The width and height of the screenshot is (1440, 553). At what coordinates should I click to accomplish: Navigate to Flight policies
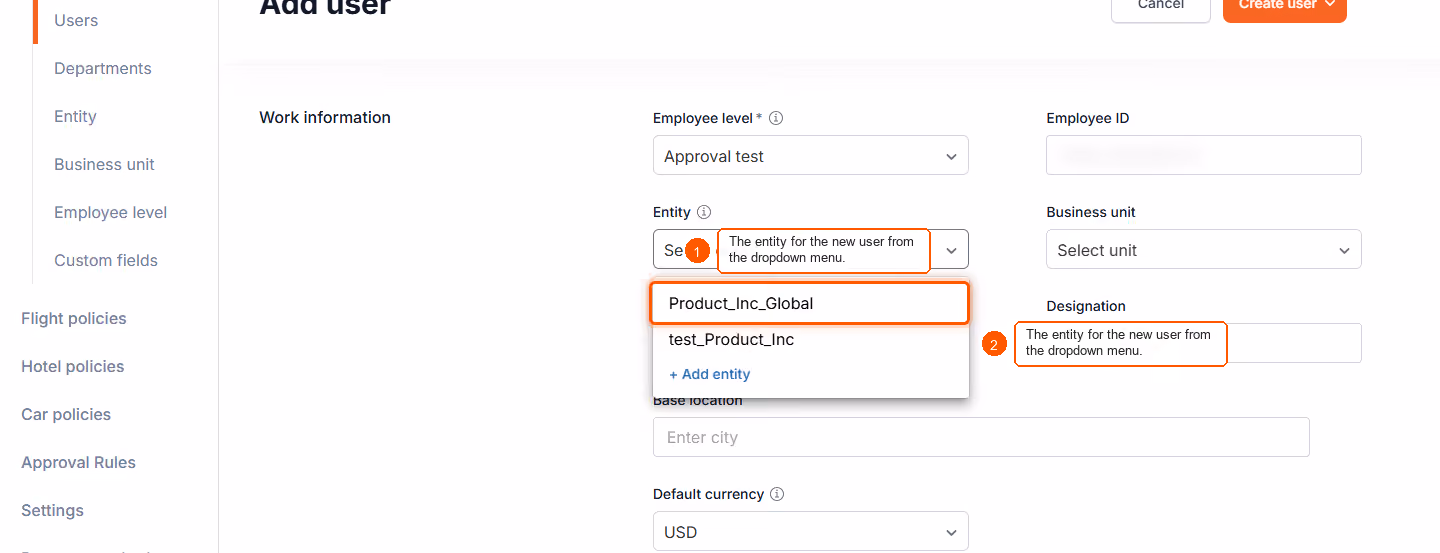tap(74, 318)
